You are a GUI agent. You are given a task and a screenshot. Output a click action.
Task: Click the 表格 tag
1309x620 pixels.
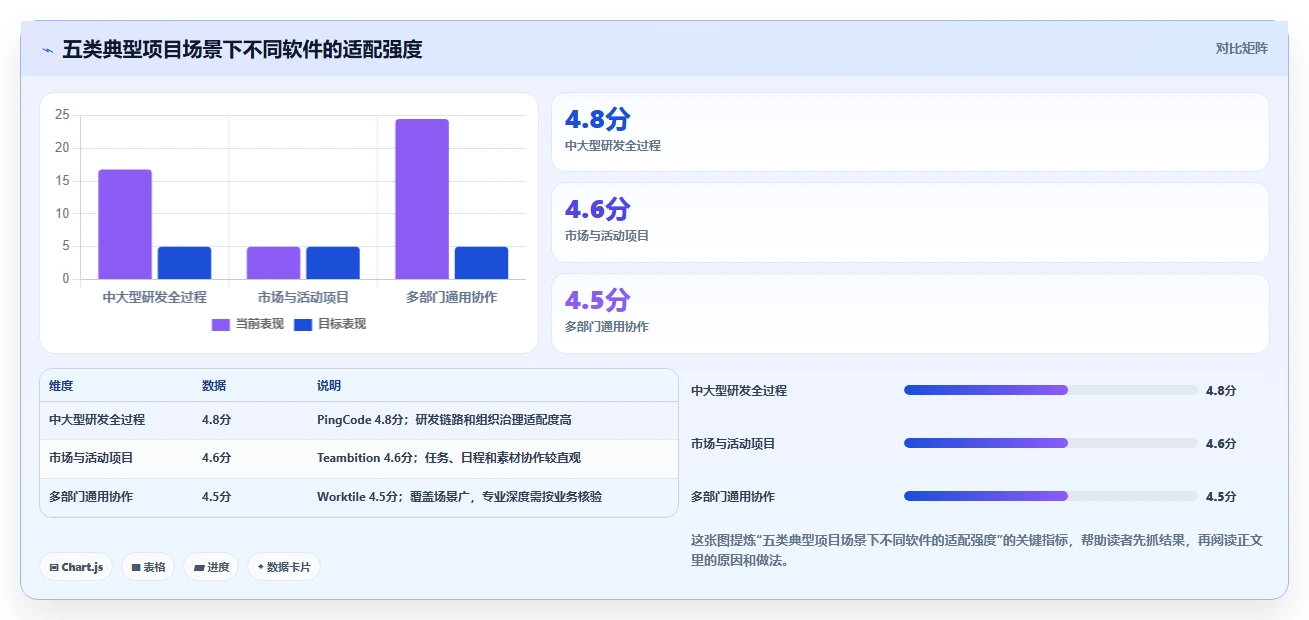coord(148,567)
